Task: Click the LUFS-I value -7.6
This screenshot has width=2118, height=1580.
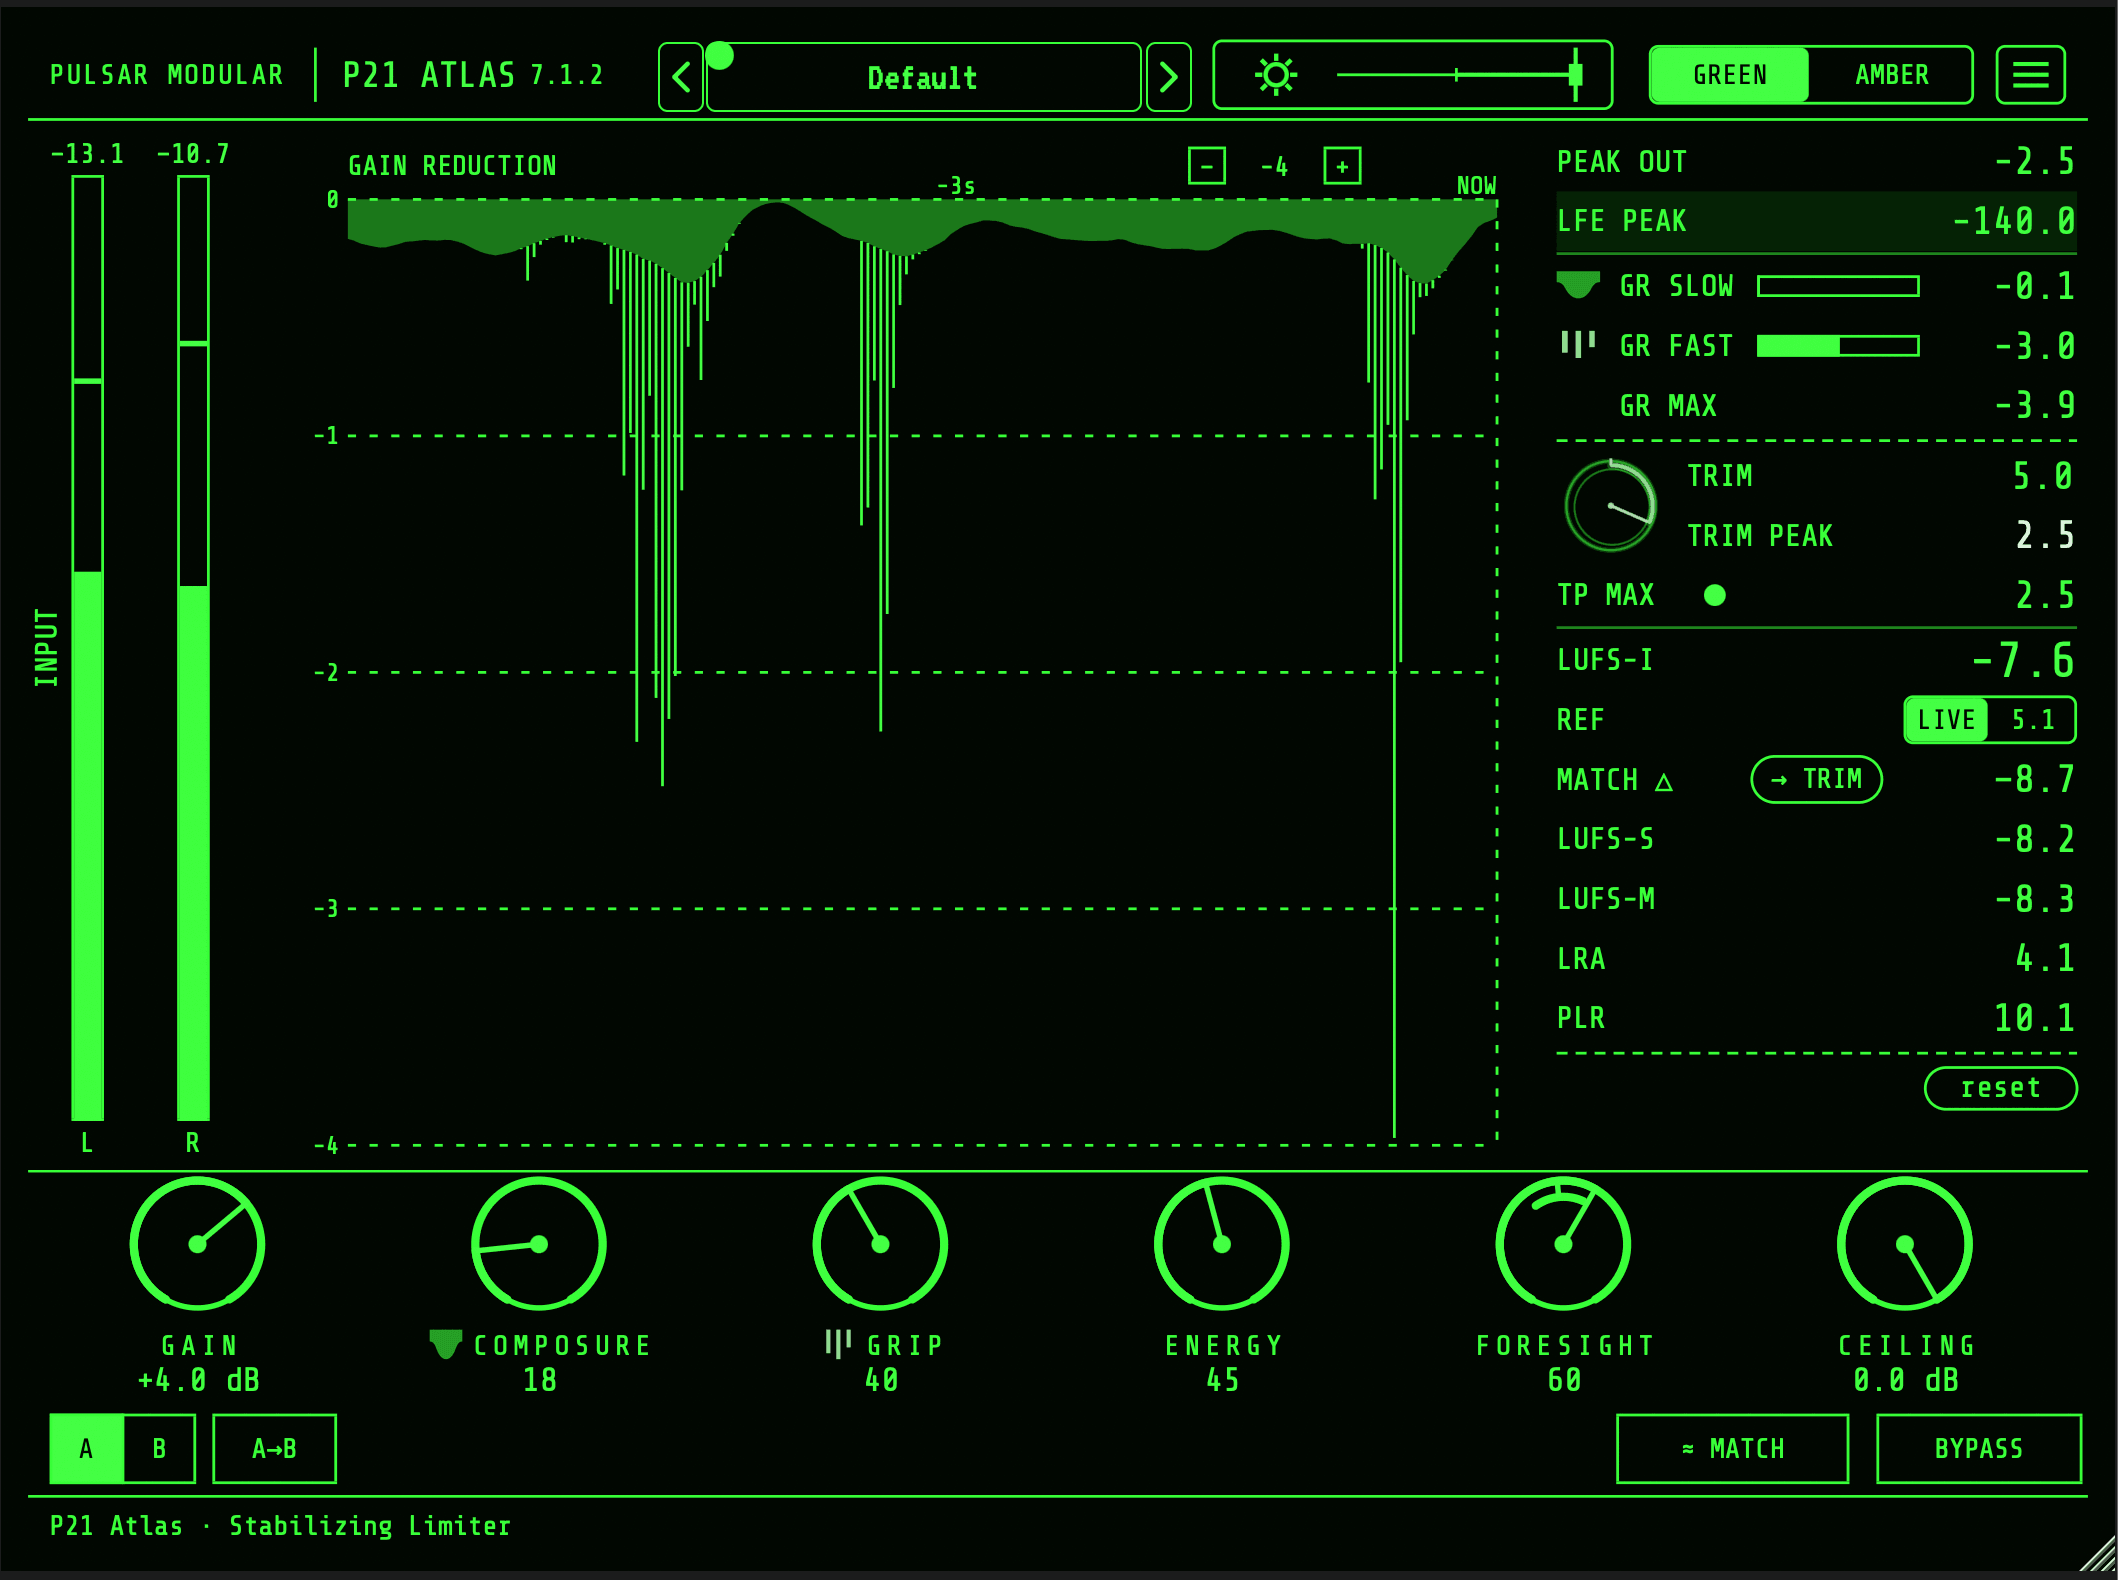Action: [x=2023, y=660]
